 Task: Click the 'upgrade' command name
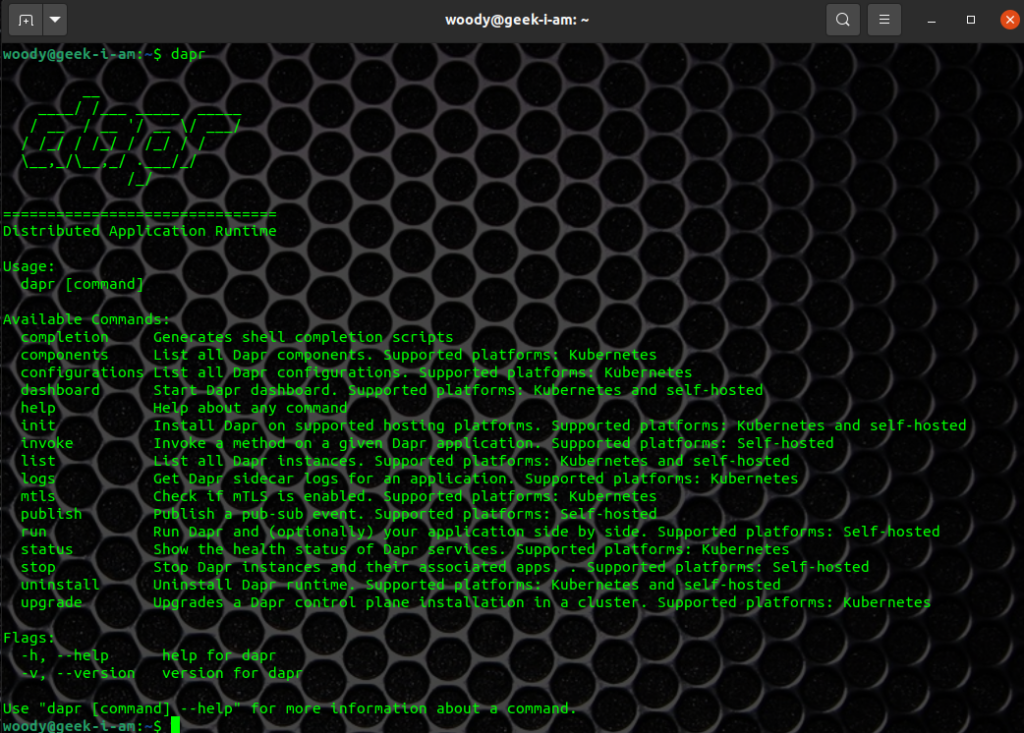click(51, 602)
